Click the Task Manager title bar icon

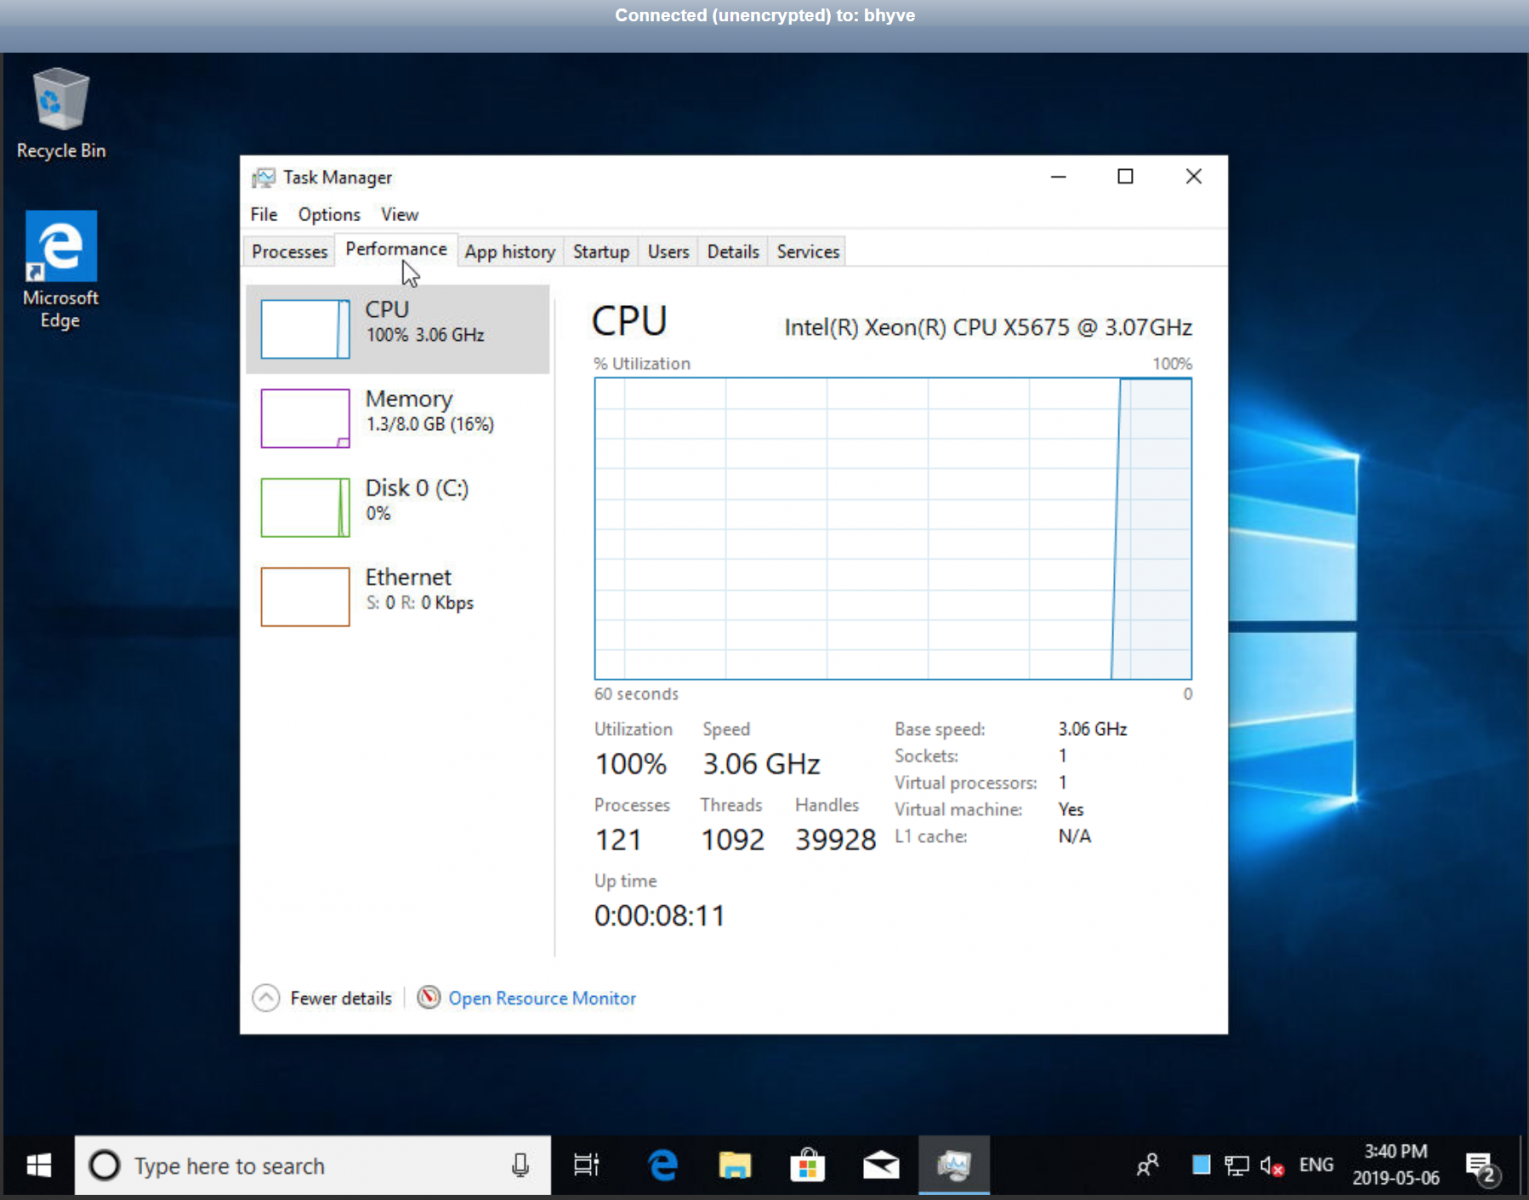(x=263, y=178)
